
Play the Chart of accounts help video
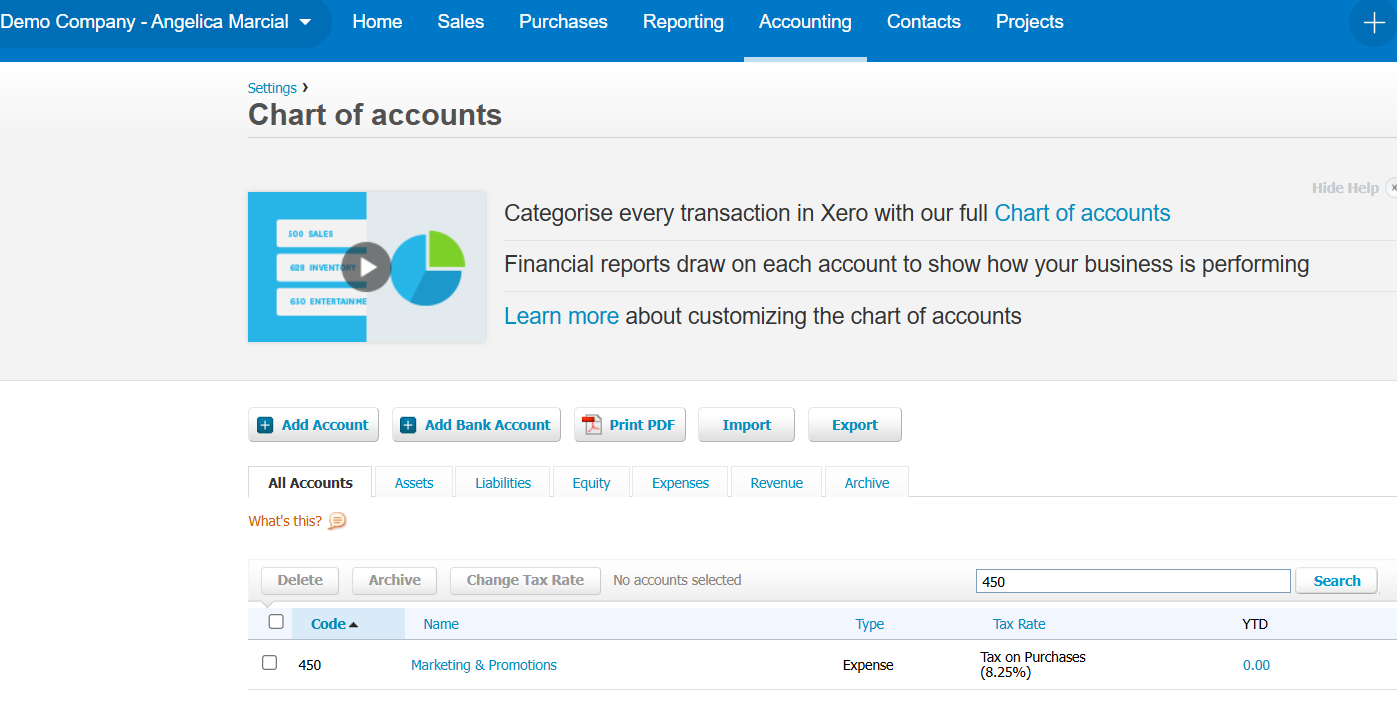366,267
